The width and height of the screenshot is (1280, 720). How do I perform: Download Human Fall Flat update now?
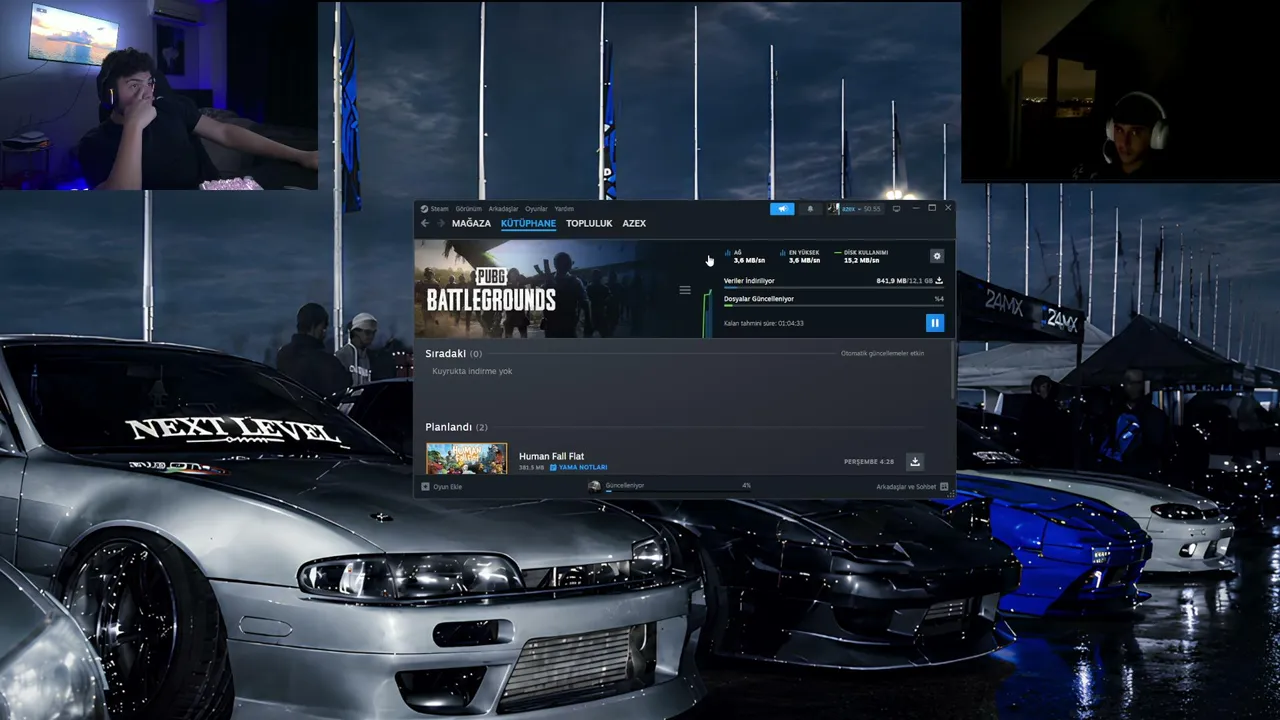(914, 461)
